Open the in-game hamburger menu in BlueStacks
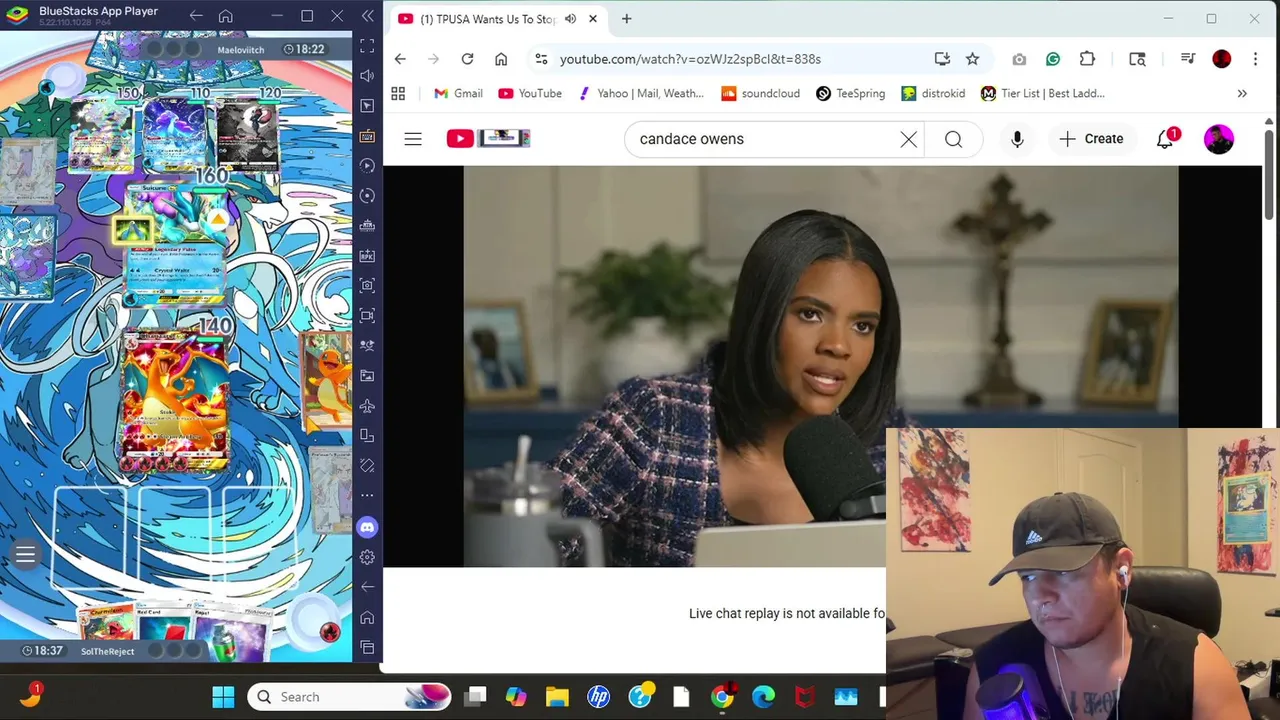The image size is (1280, 720). pyautogui.click(x=25, y=554)
